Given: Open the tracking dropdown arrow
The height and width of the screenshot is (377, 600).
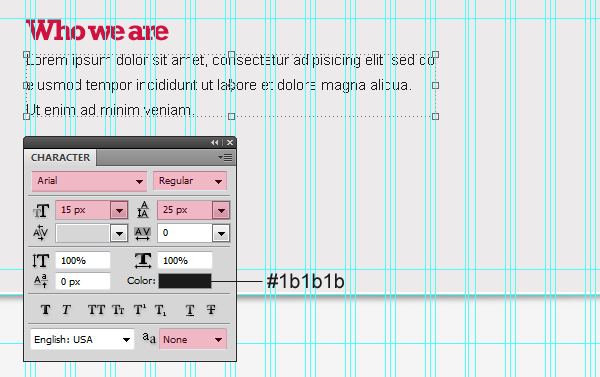Looking at the screenshot, I should coord(221,233).
